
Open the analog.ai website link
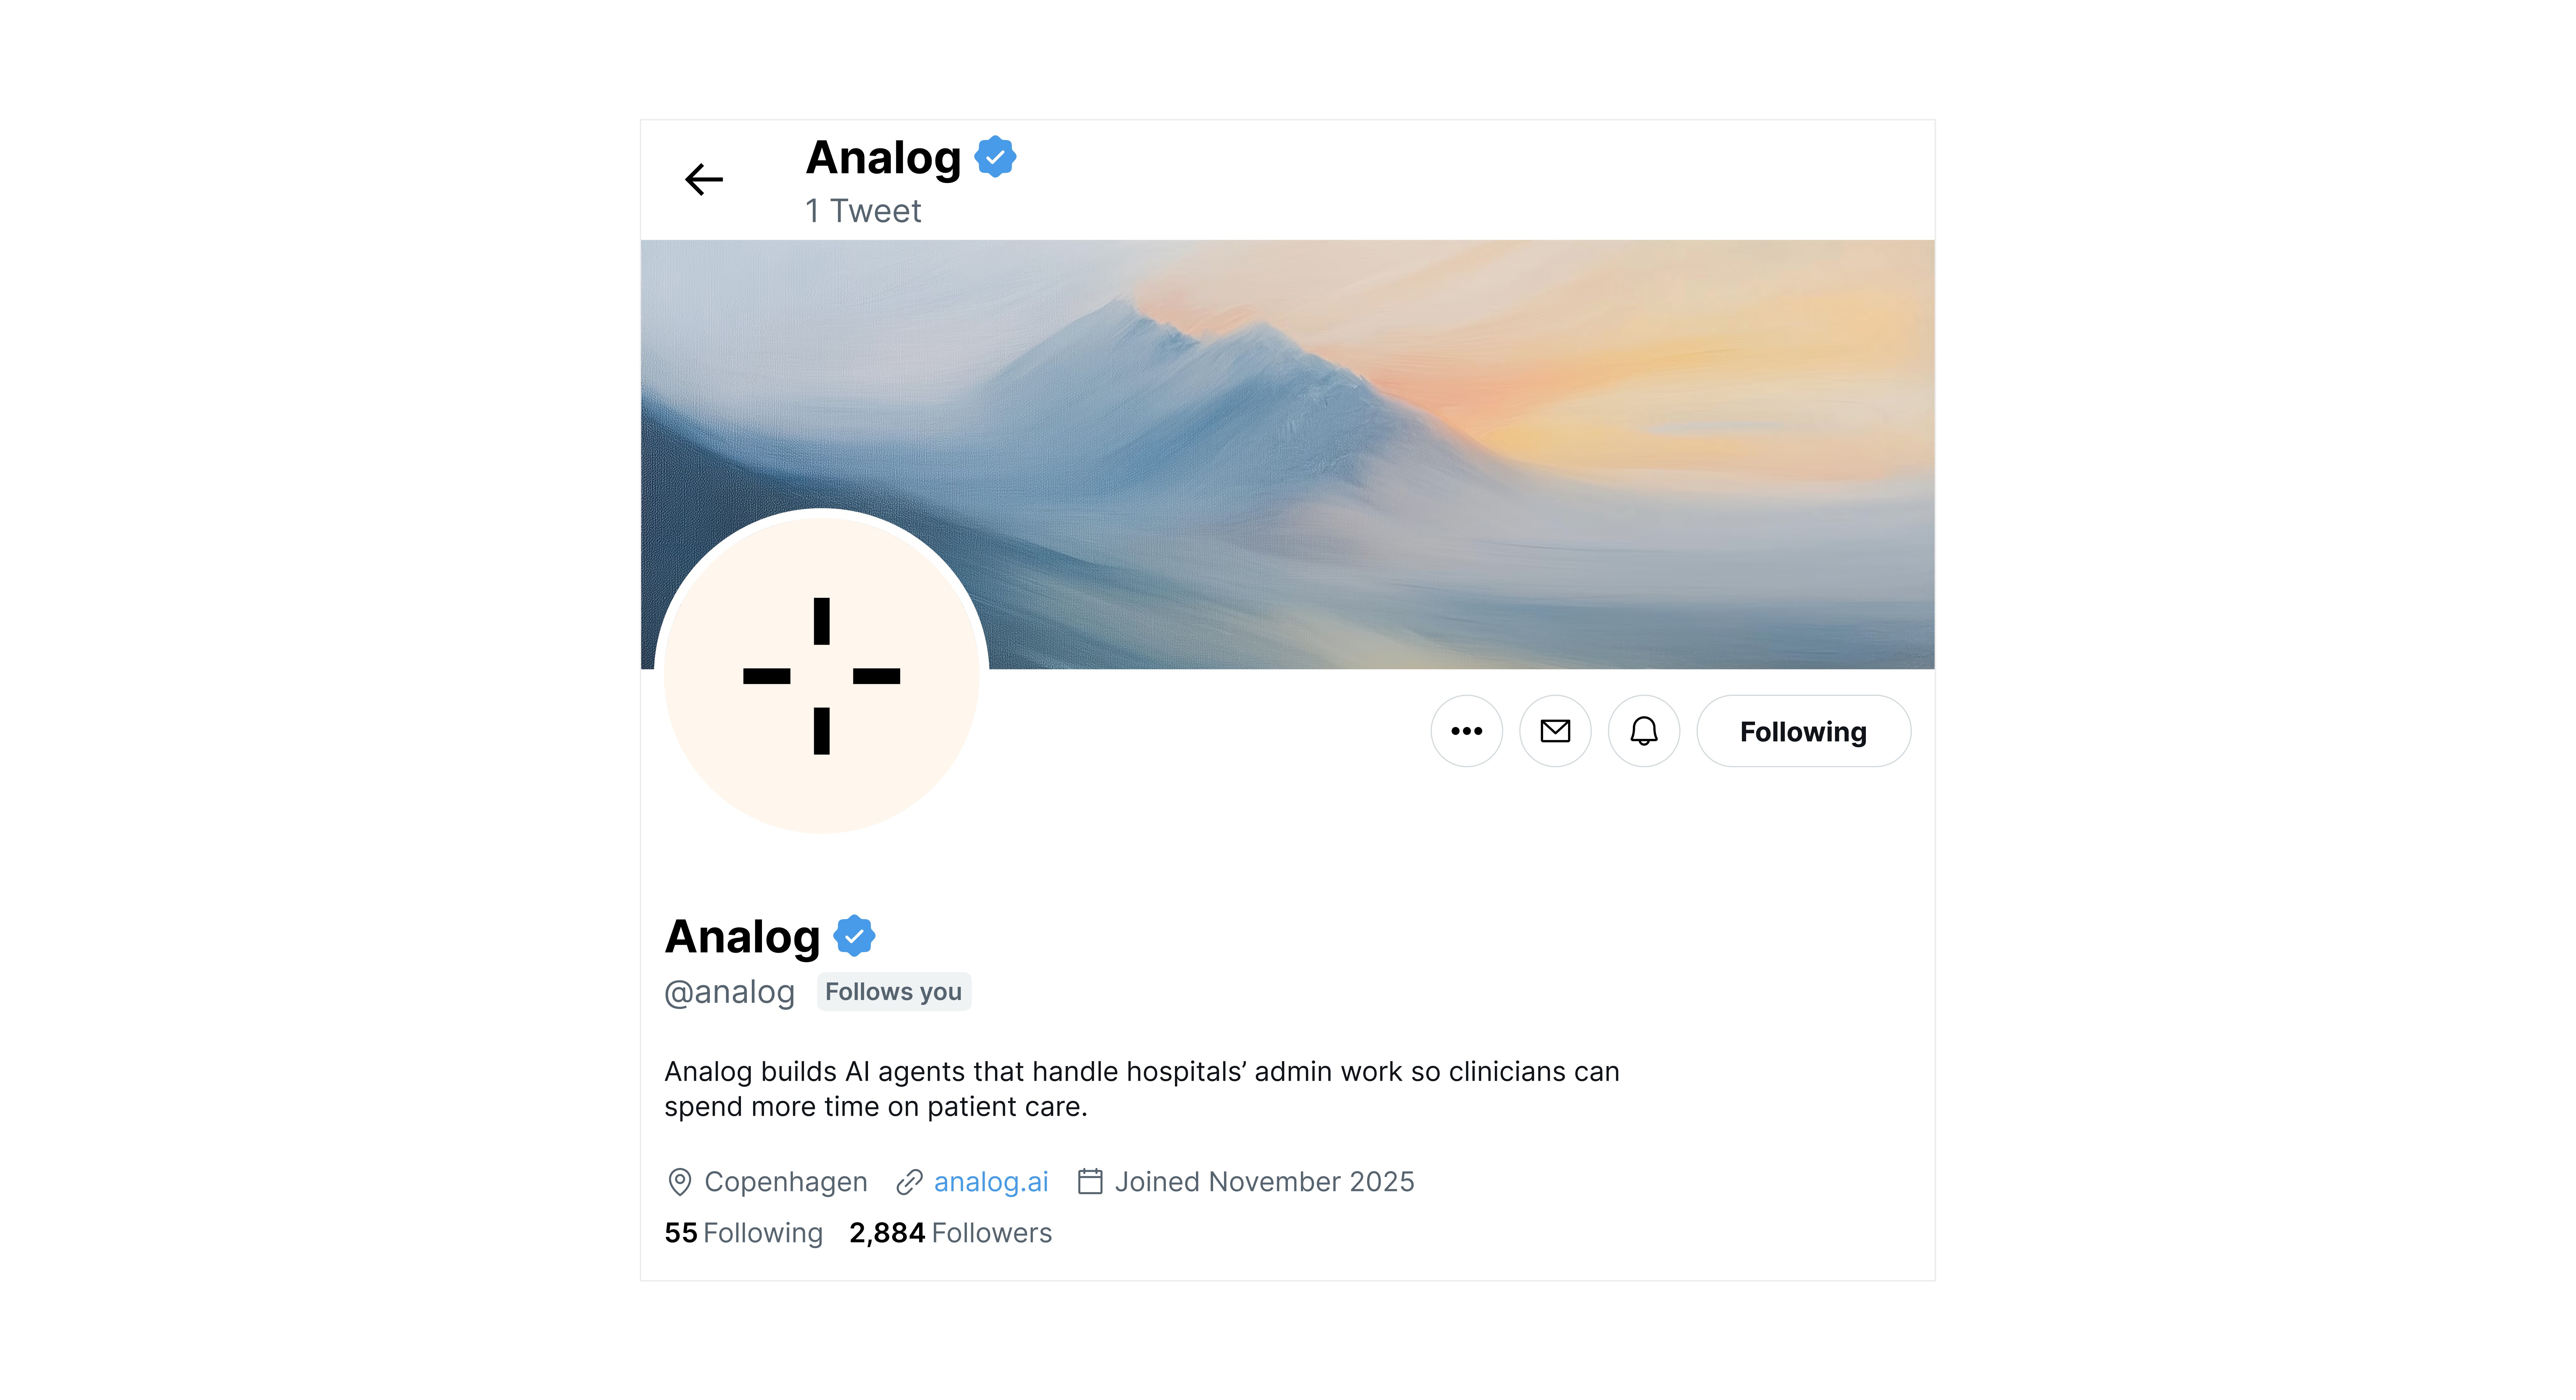coord(991,1182)
